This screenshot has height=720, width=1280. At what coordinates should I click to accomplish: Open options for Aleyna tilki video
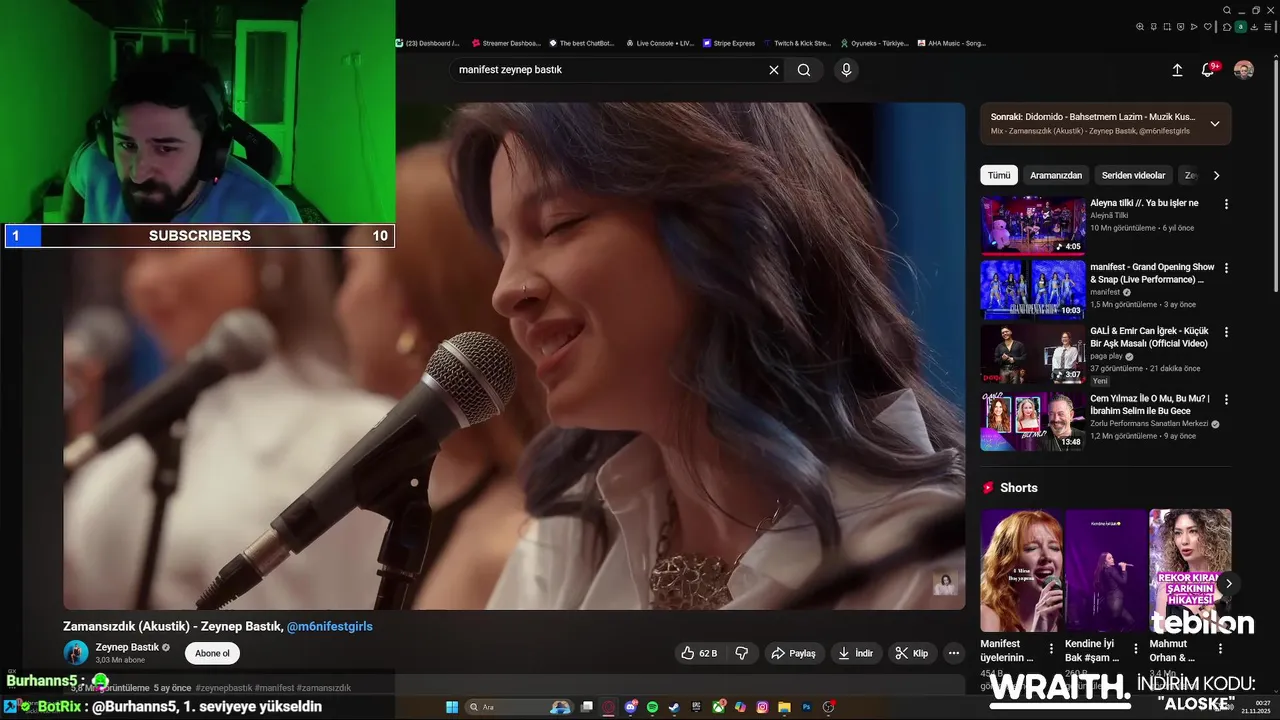pos(1226,204)
